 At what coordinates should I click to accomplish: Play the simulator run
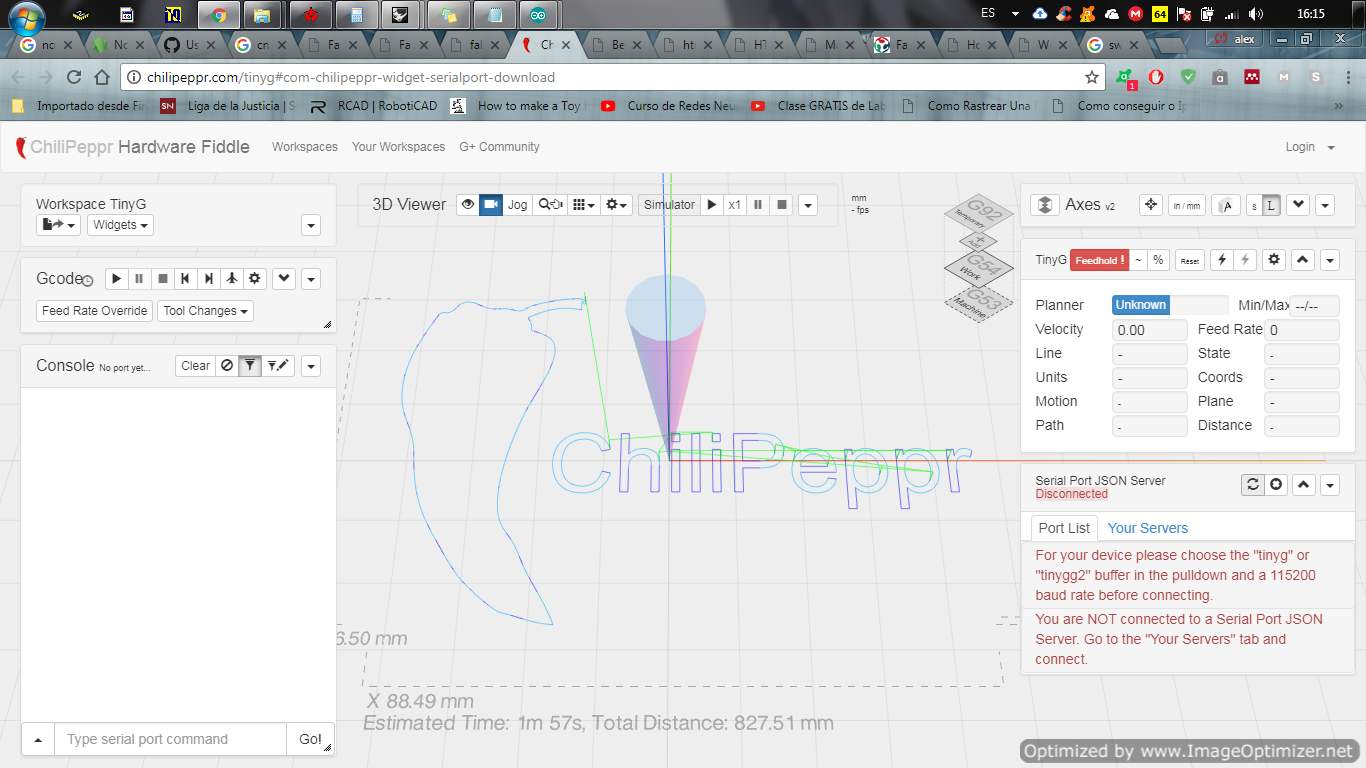tap(712, 205)
